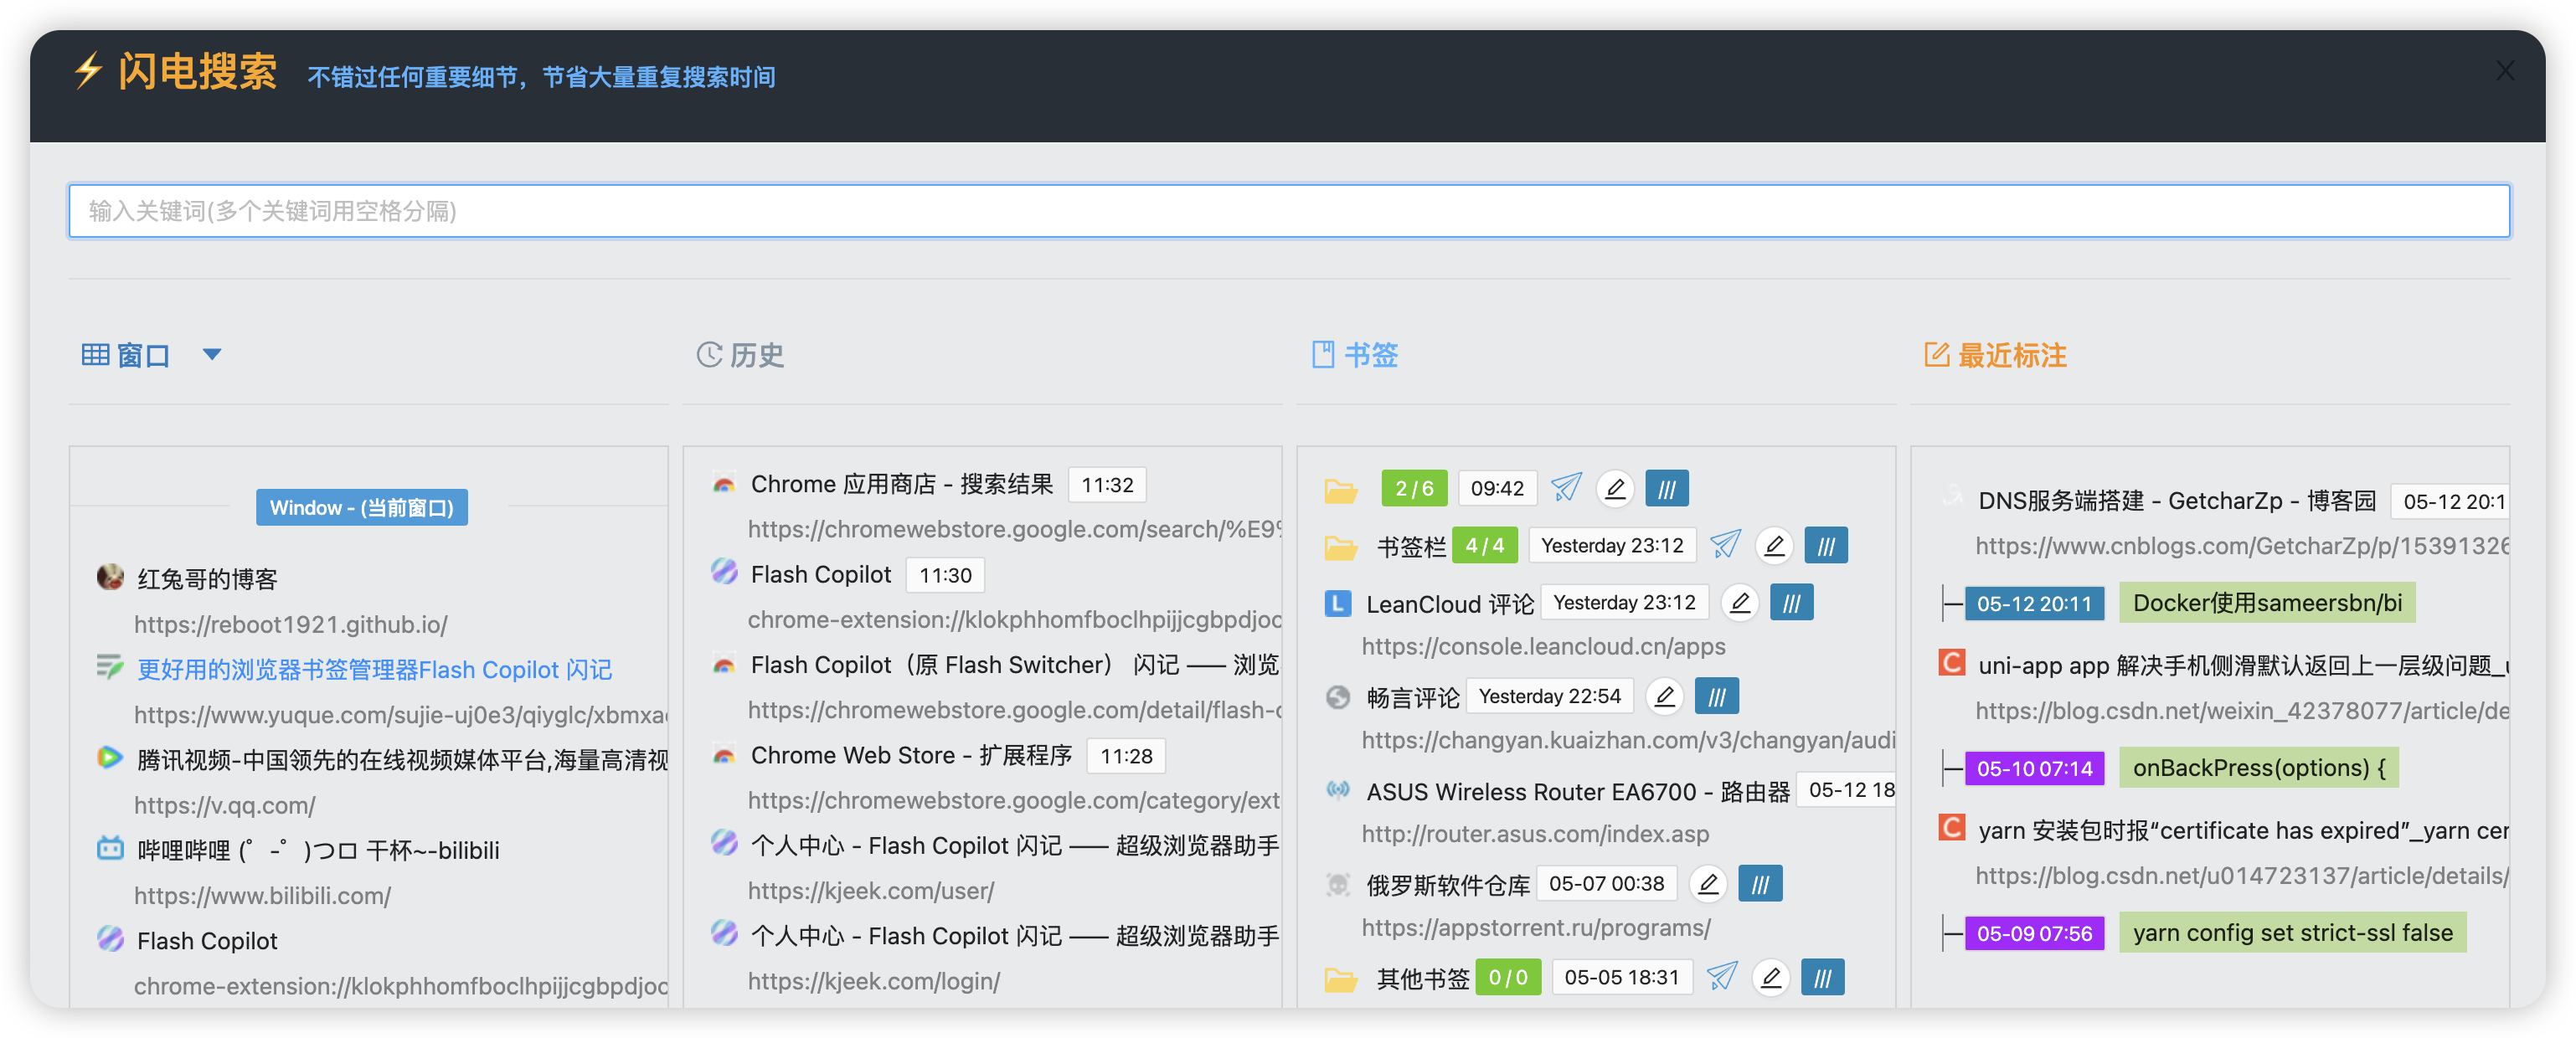Image resolution: width=2576 pixels, height=1038 pixels.
Task: Open Chrome 应用商店 - 搜索结果 history entry
Action: 902,485
